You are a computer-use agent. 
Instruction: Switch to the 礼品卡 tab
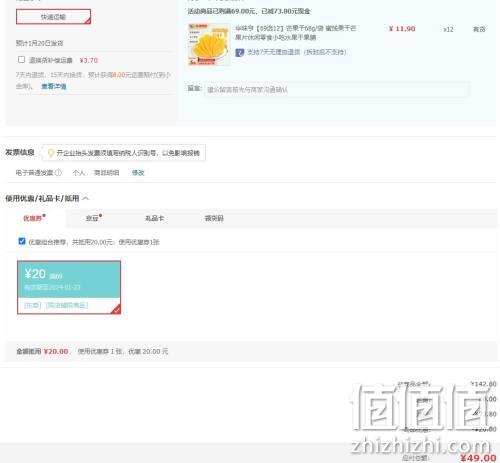(154, 218)
